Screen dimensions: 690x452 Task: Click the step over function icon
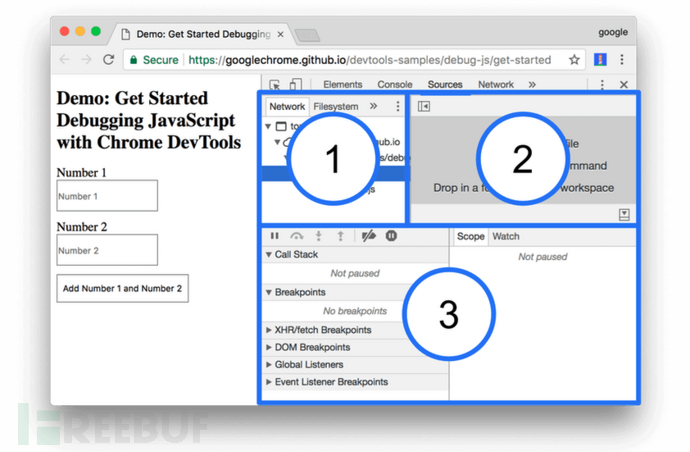pyautogui.click(x=297, y=236)
